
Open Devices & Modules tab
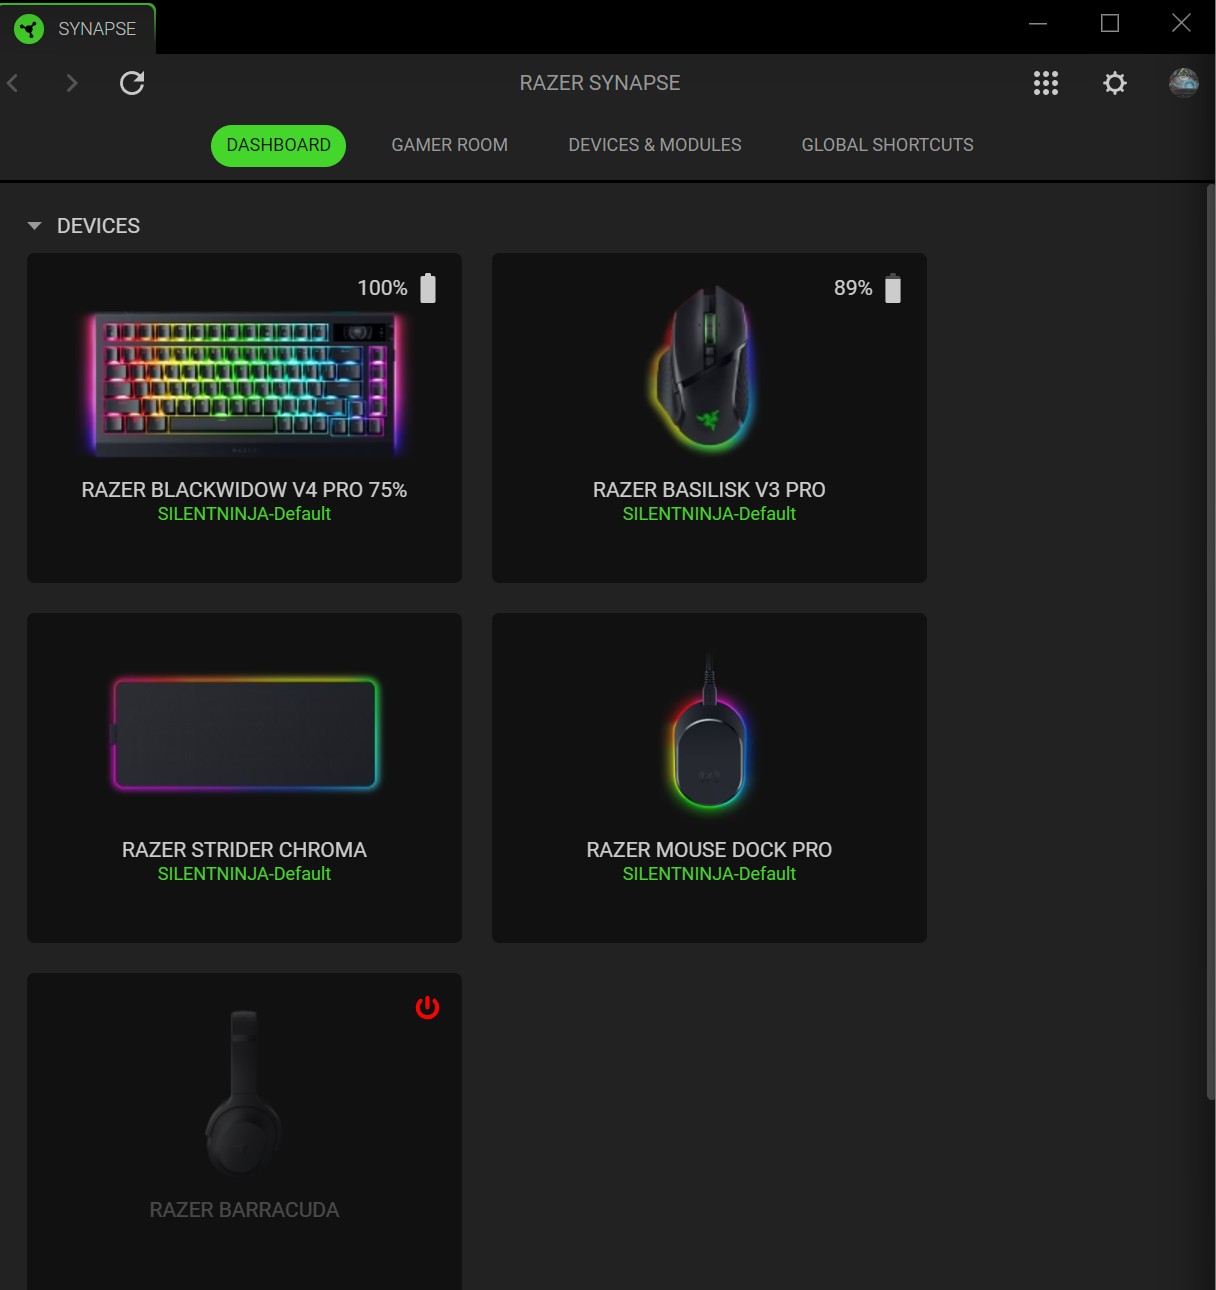655,145
